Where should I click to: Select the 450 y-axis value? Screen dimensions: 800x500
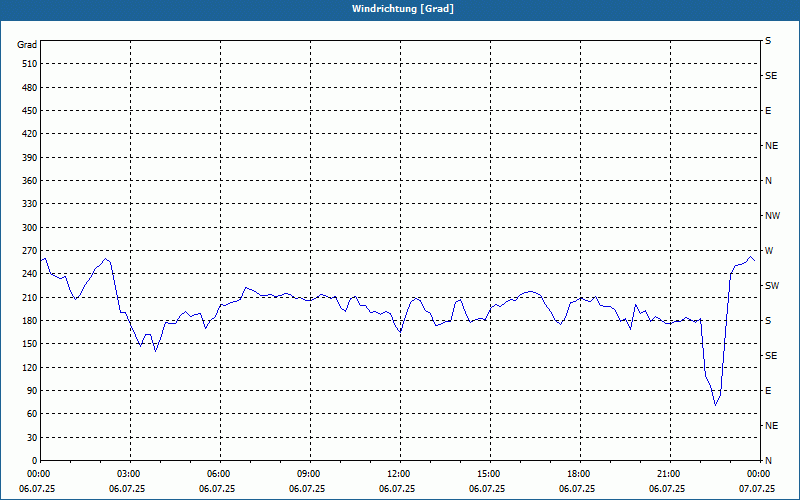click(x=30, y=111)
